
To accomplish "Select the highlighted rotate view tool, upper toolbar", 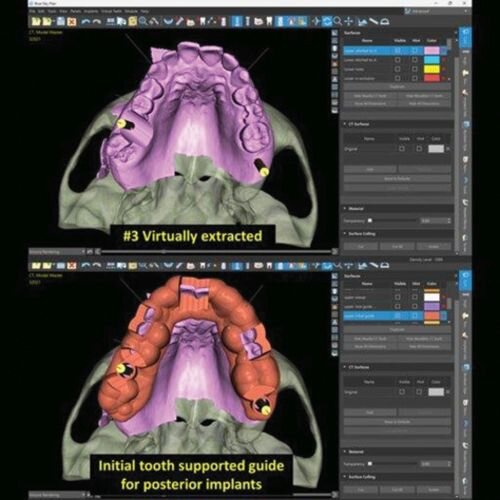I will (327, 22).
